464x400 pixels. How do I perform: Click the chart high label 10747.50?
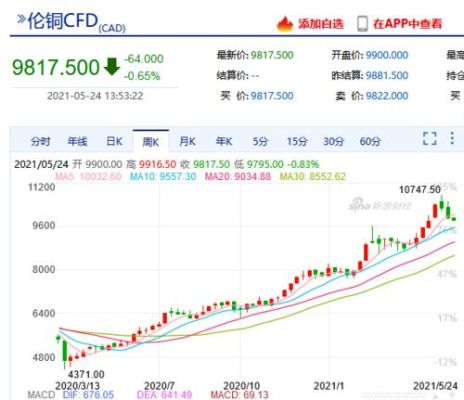420,190
